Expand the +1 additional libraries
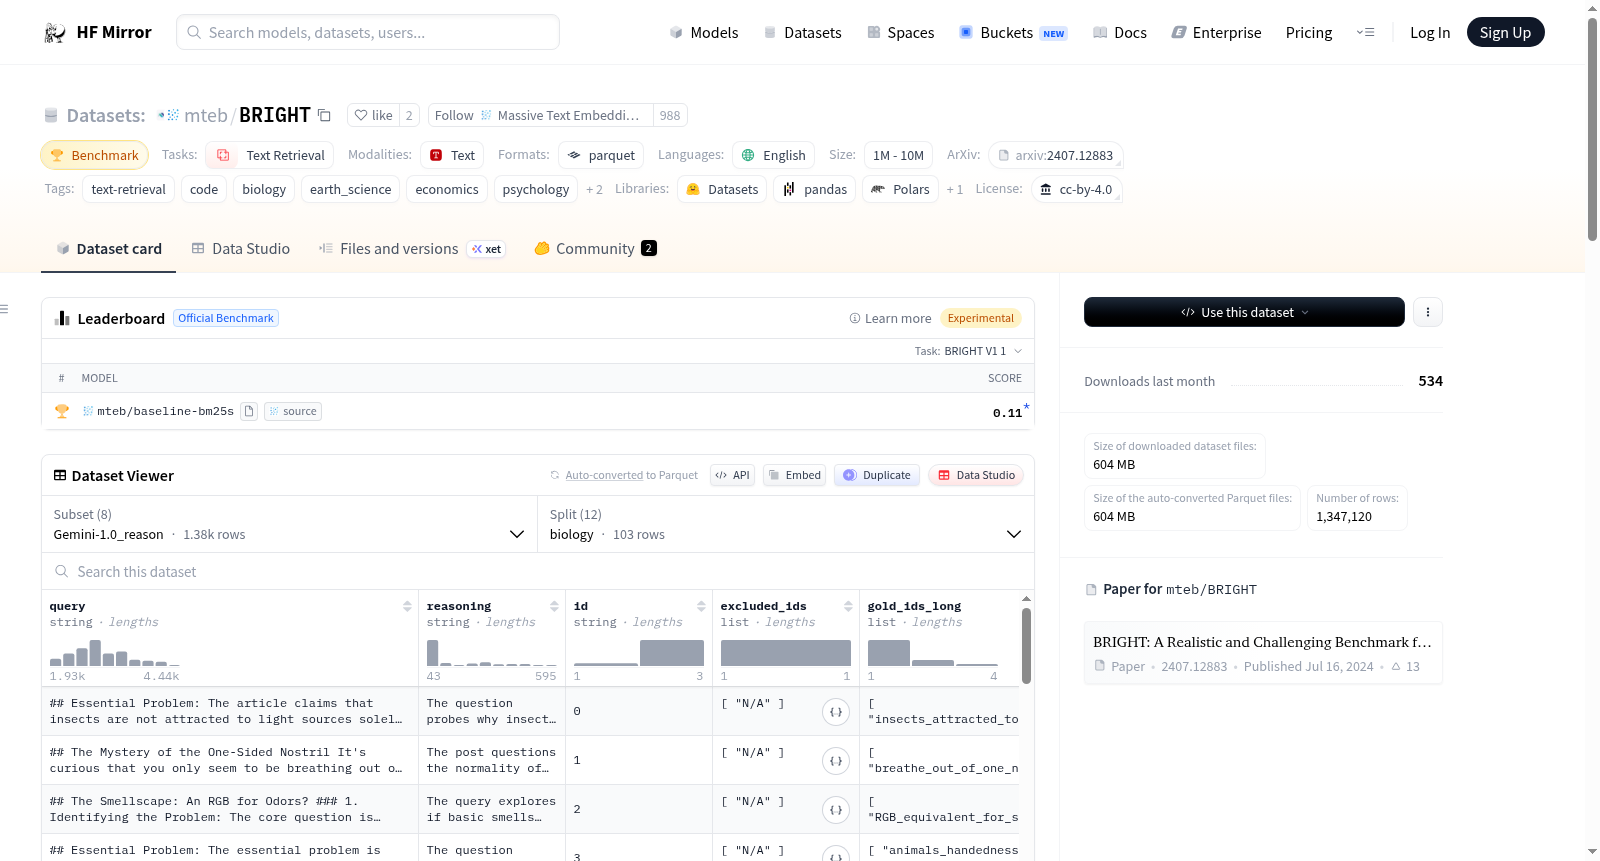 (x=954, y=189)
